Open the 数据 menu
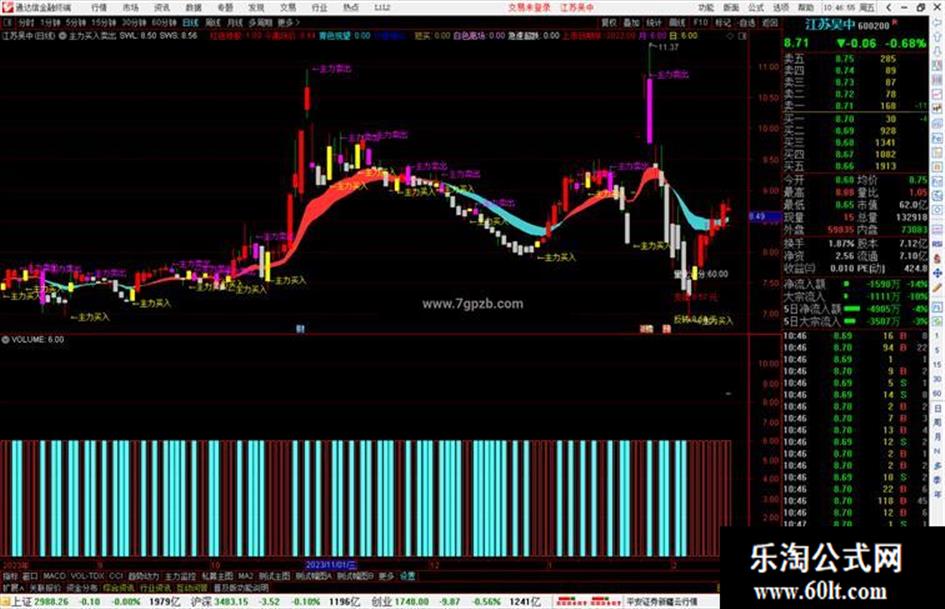945x609 pixels. (x=193, y=7)
